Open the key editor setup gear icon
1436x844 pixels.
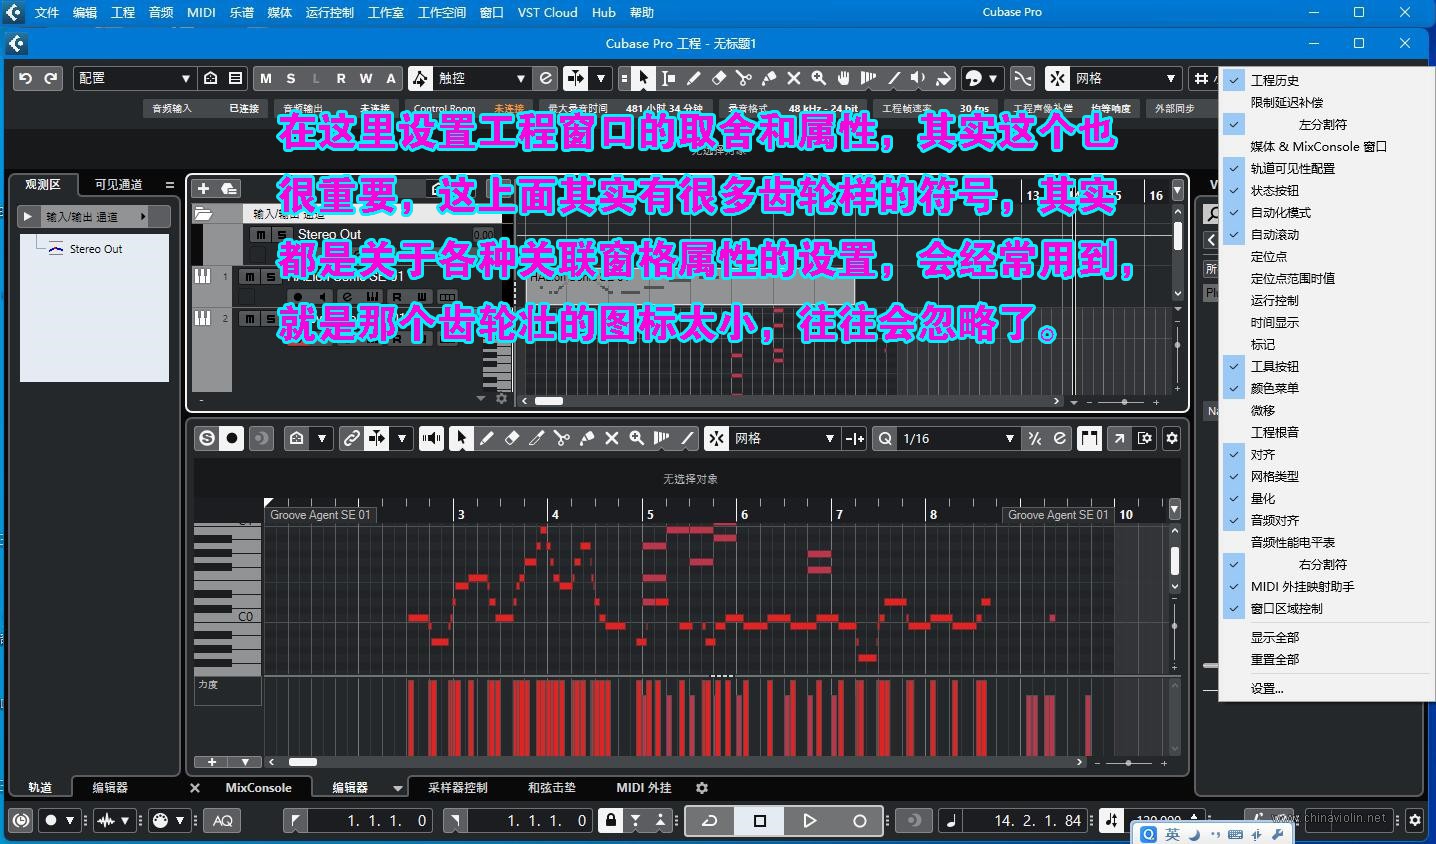[x=1172, y=438]
